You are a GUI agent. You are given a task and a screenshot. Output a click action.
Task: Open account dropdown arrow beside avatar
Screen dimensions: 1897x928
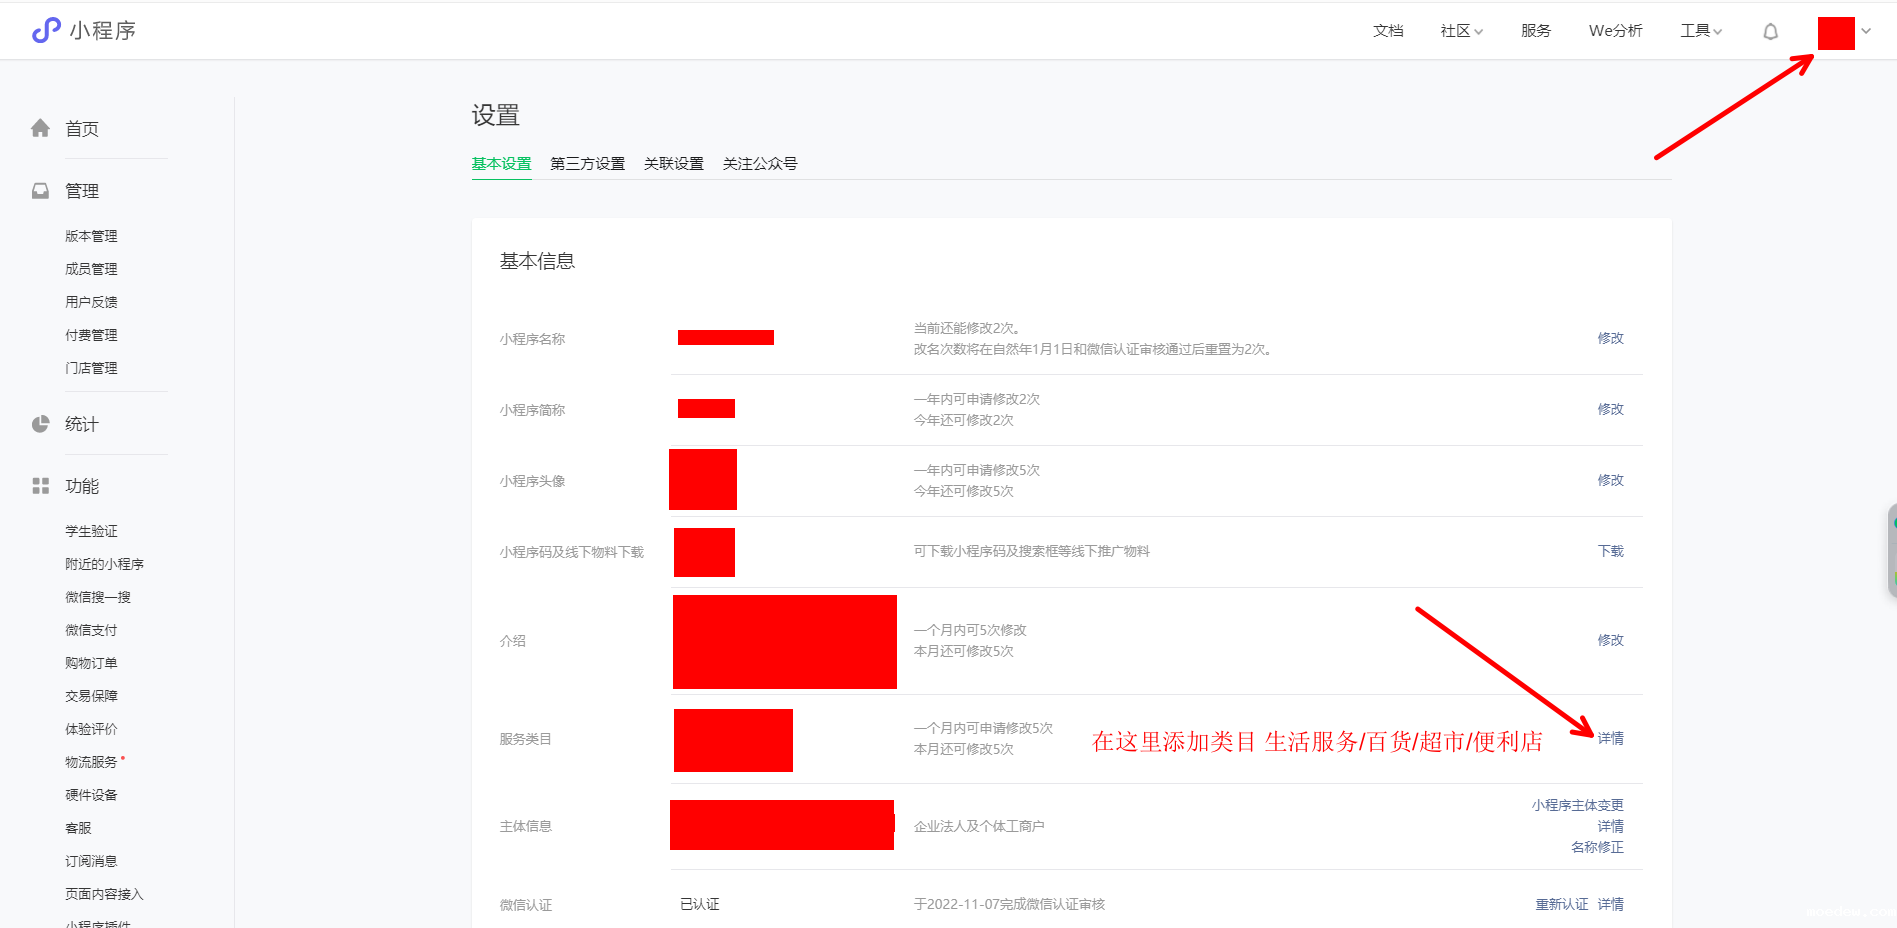click(1866, 31)
